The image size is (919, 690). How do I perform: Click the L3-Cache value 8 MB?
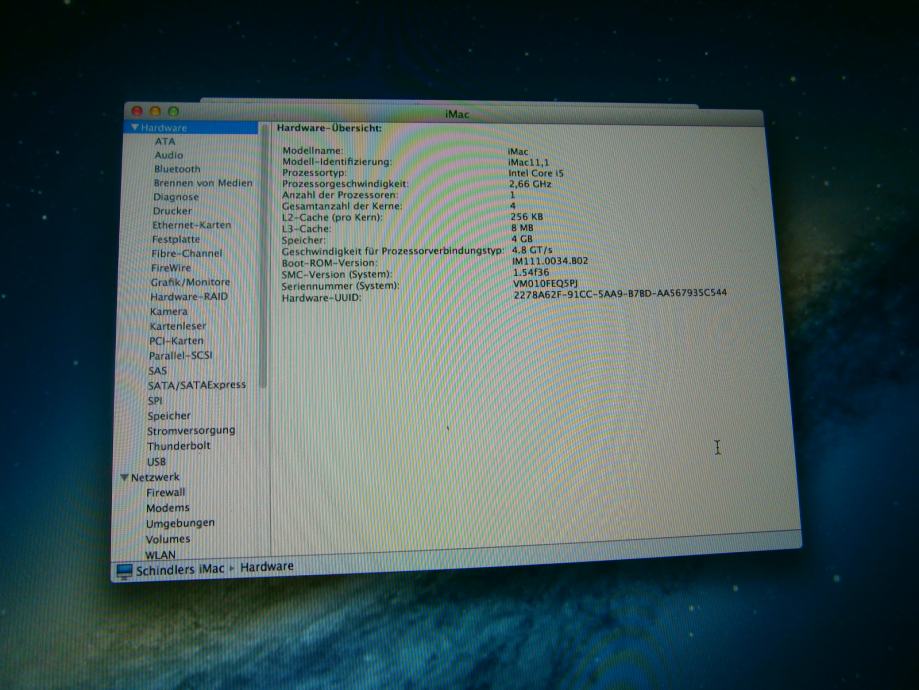click(522, 228)
